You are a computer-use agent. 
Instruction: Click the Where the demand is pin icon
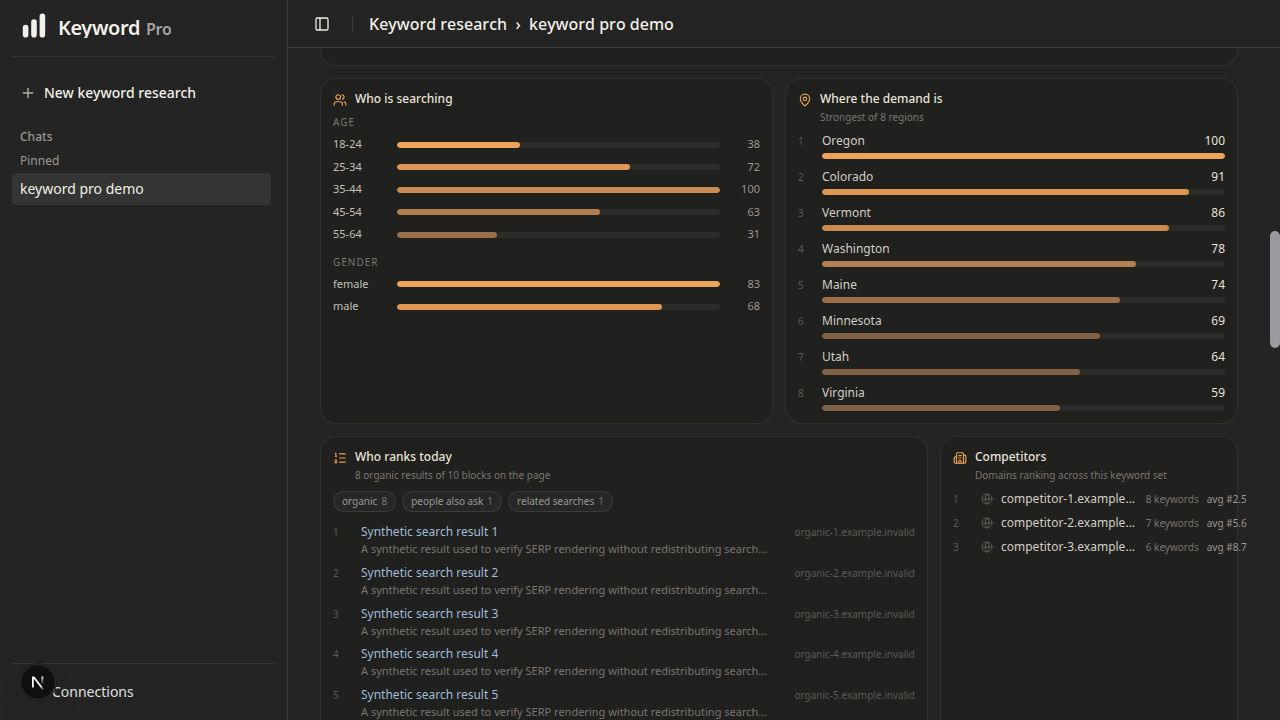click(804, 99)
